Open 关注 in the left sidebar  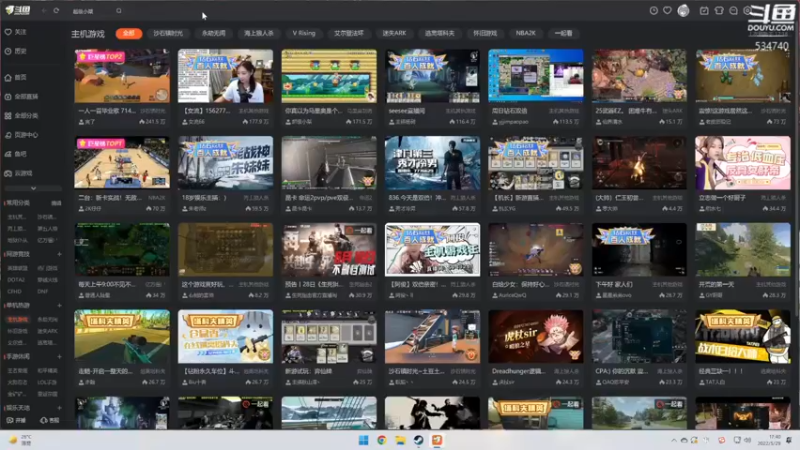coord(16,32)
